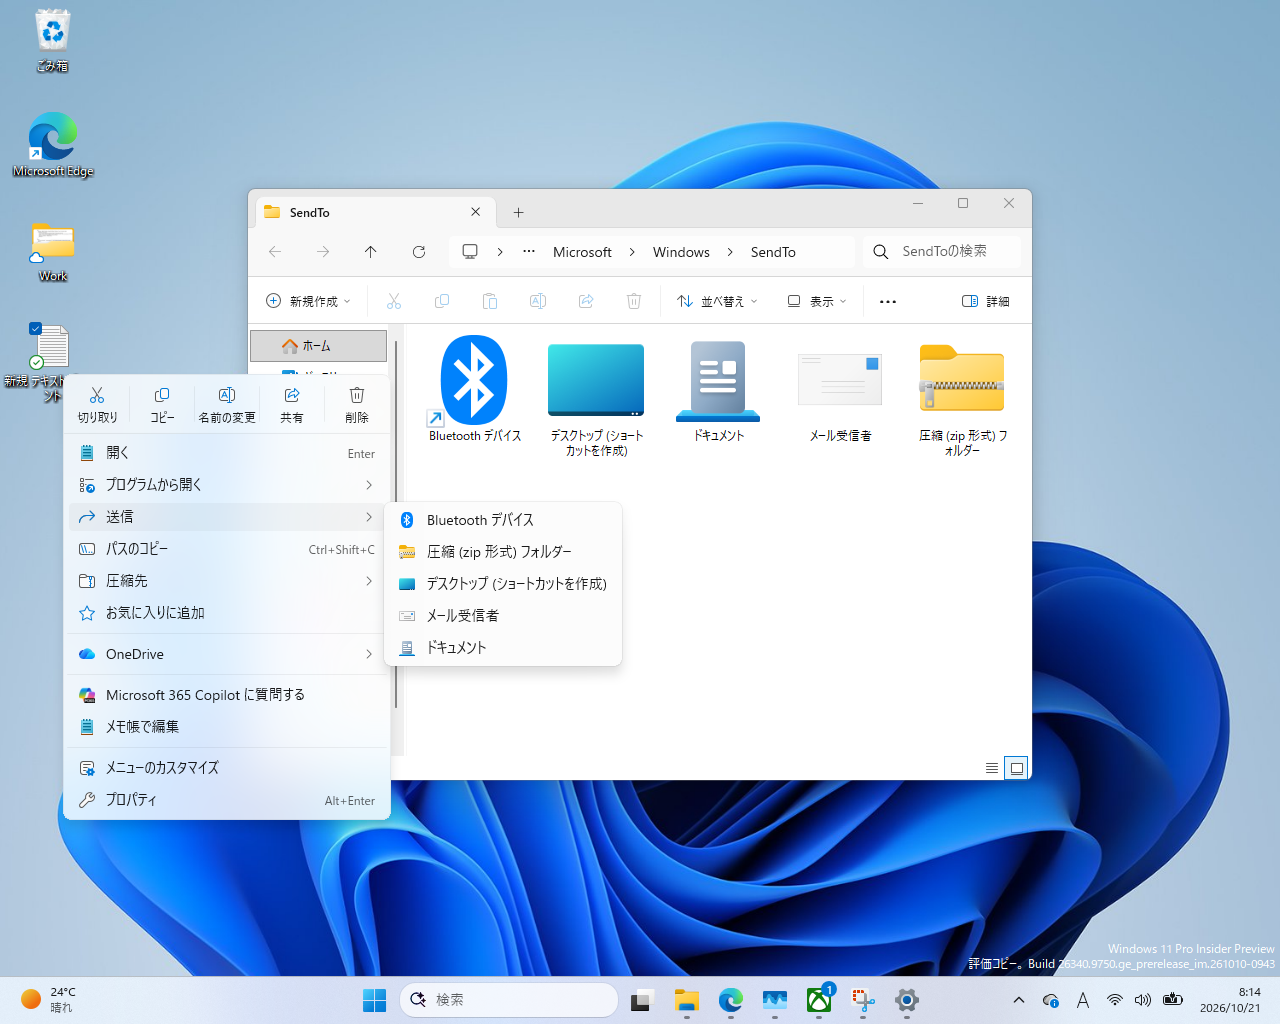Click the Explorer up-directory arrow

371,252
